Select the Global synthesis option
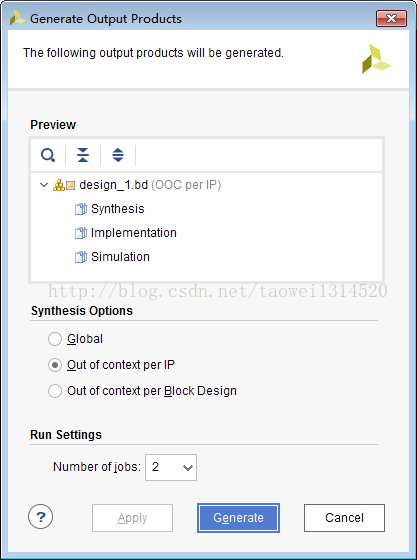This screenshot has height=560, width=417. click(x=55, y=339)
